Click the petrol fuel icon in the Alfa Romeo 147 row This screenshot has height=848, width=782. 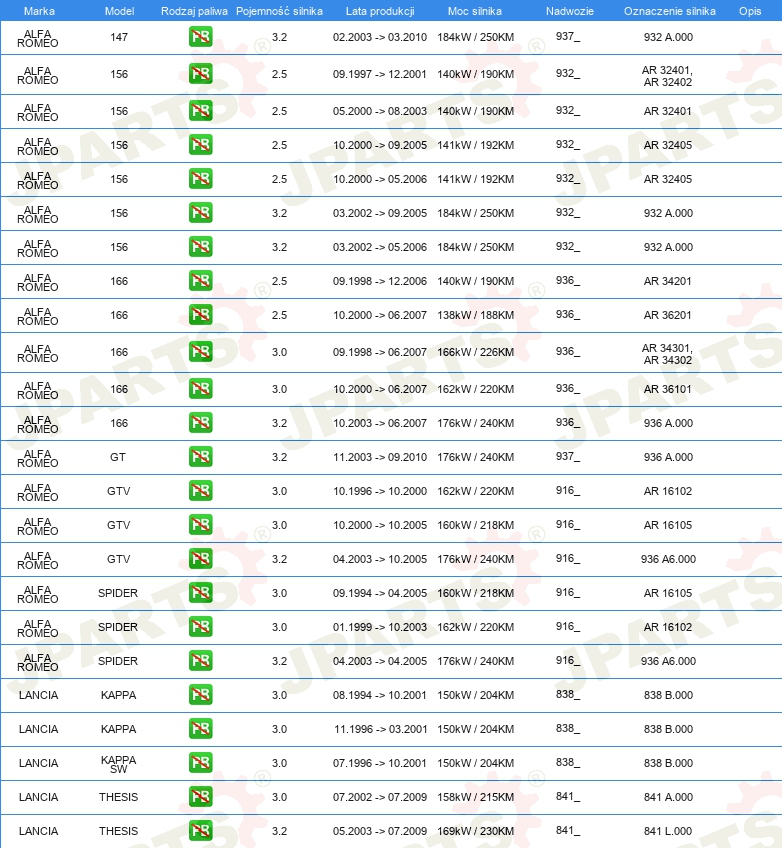201,37
